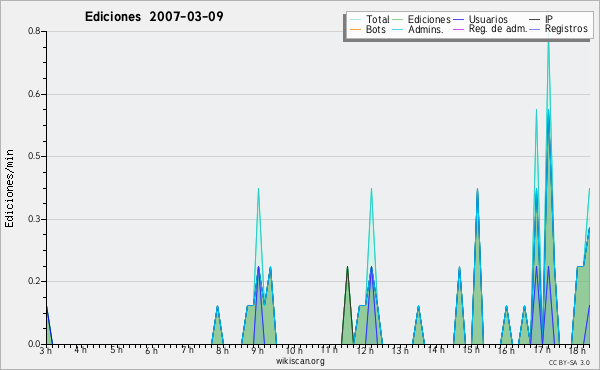Click the 6 h x-axis label
The image size is (600, 370).
click(x=152, y=350)
